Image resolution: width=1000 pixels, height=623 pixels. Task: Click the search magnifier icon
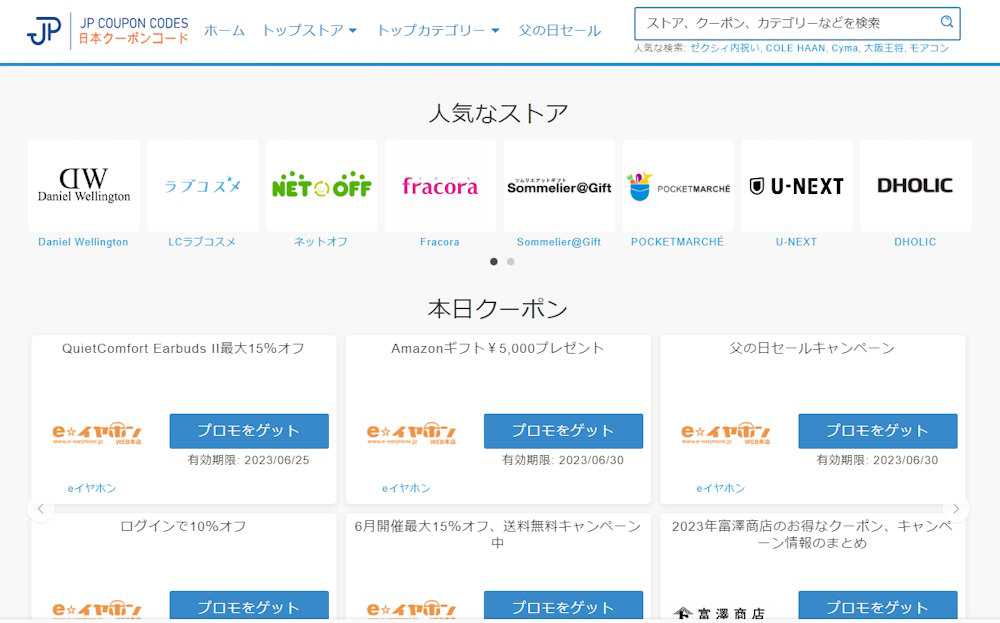coord(947,22)
